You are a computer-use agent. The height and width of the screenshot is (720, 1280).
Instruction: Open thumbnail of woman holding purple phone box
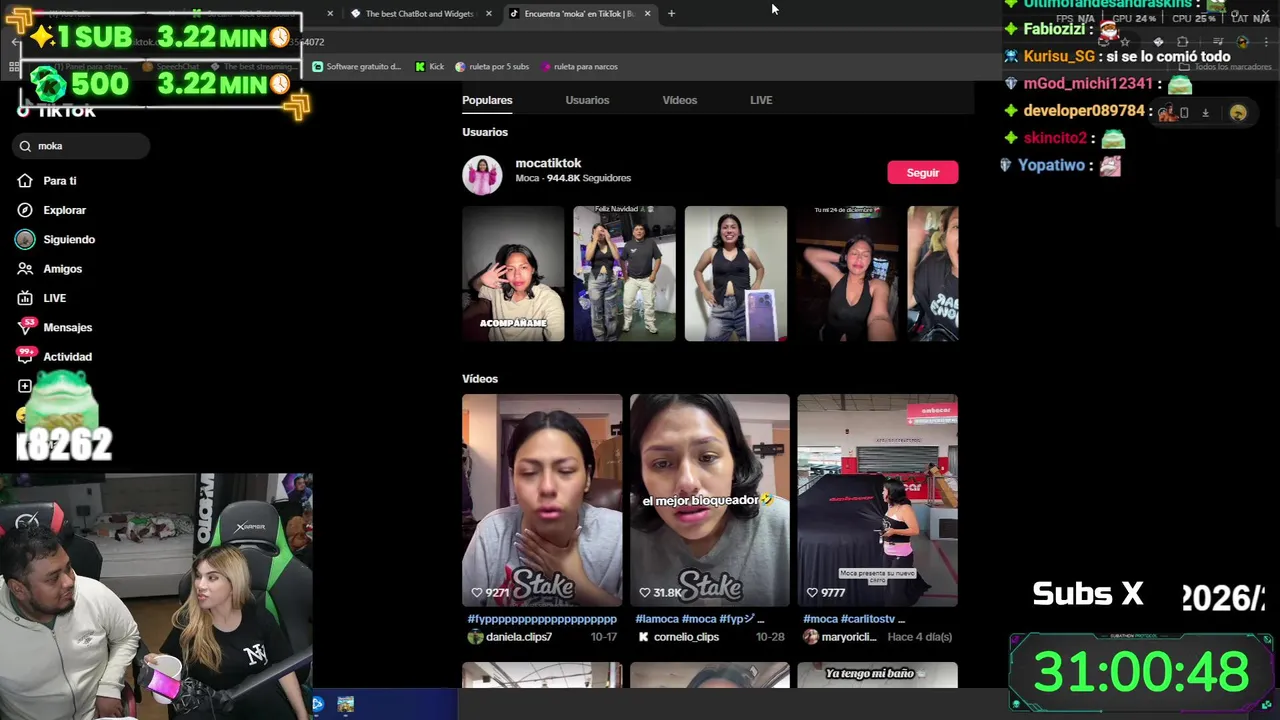point(735,274)
